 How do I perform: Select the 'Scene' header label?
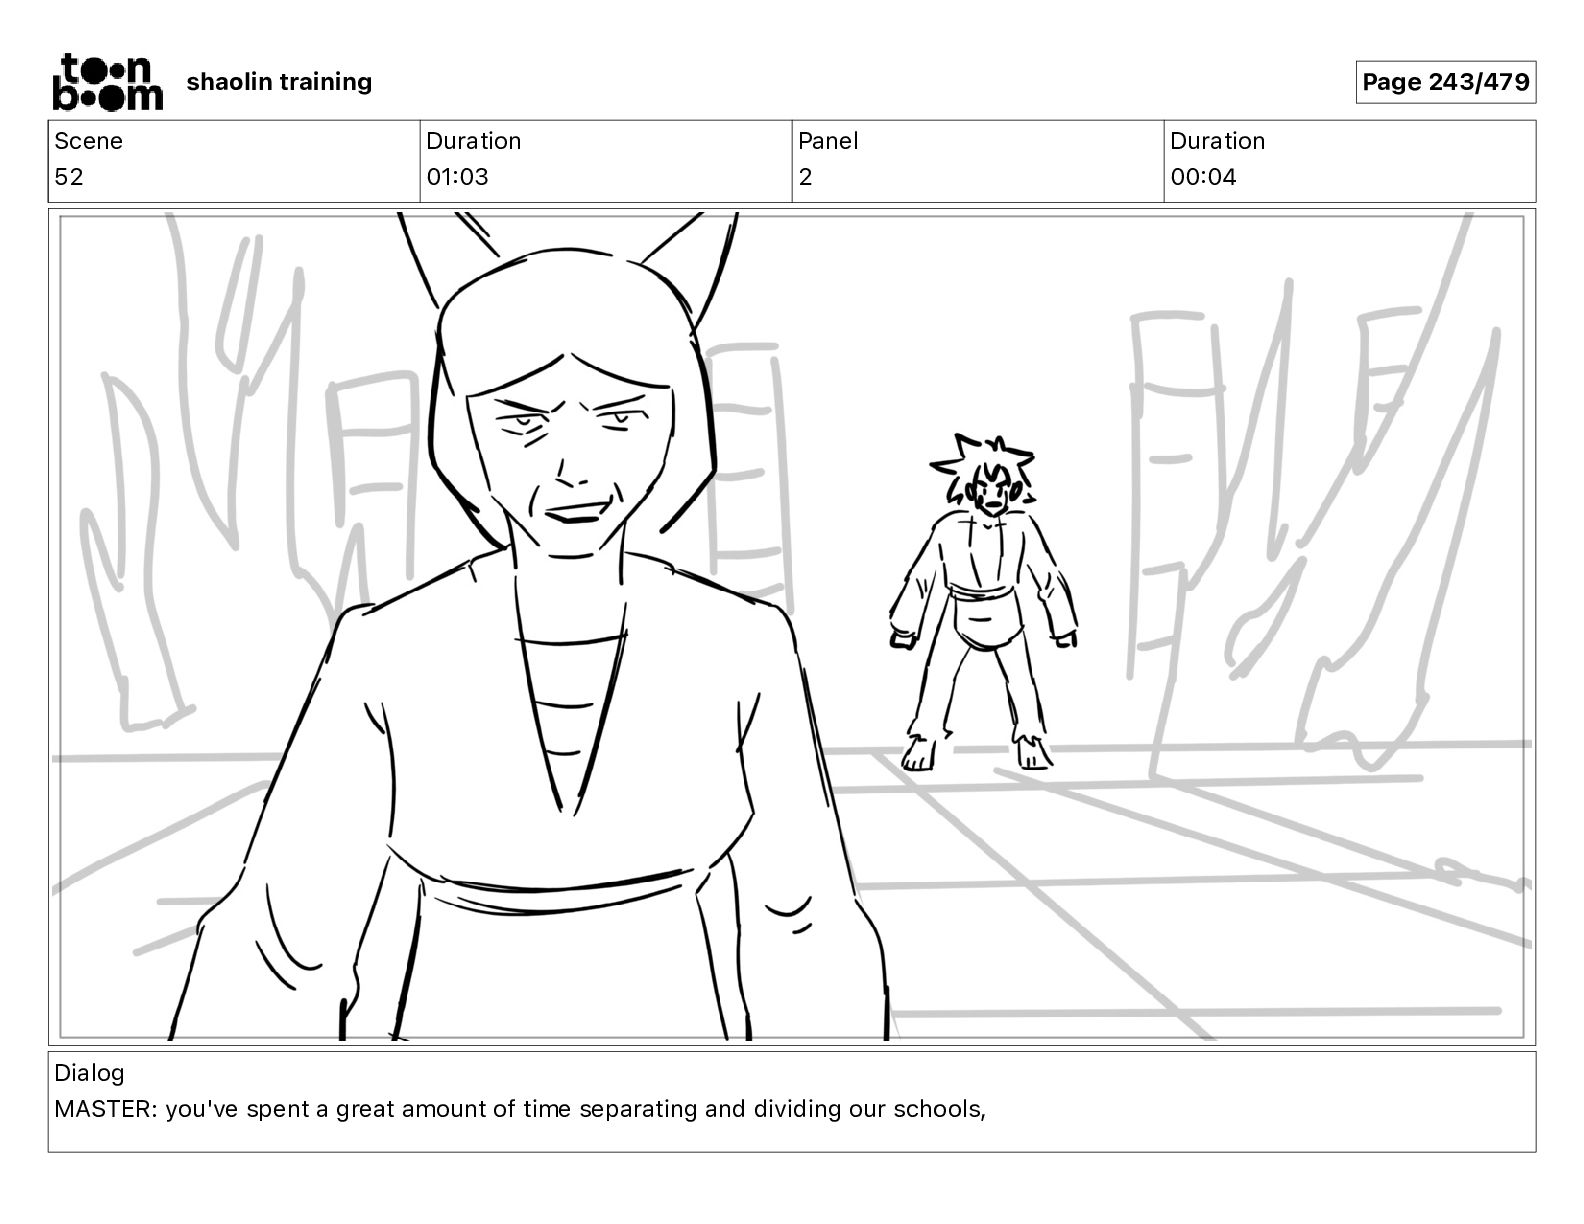88,141
